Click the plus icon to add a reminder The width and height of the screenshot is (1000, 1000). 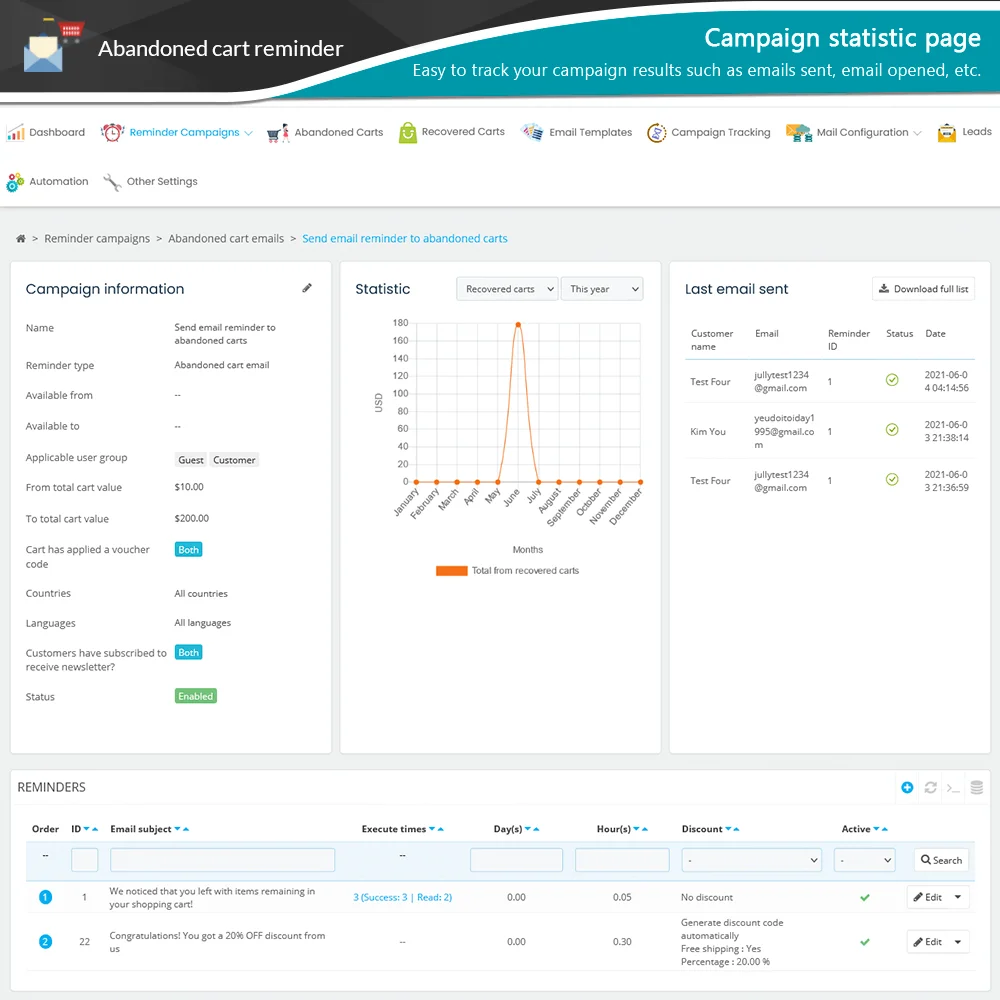point(907,788)
